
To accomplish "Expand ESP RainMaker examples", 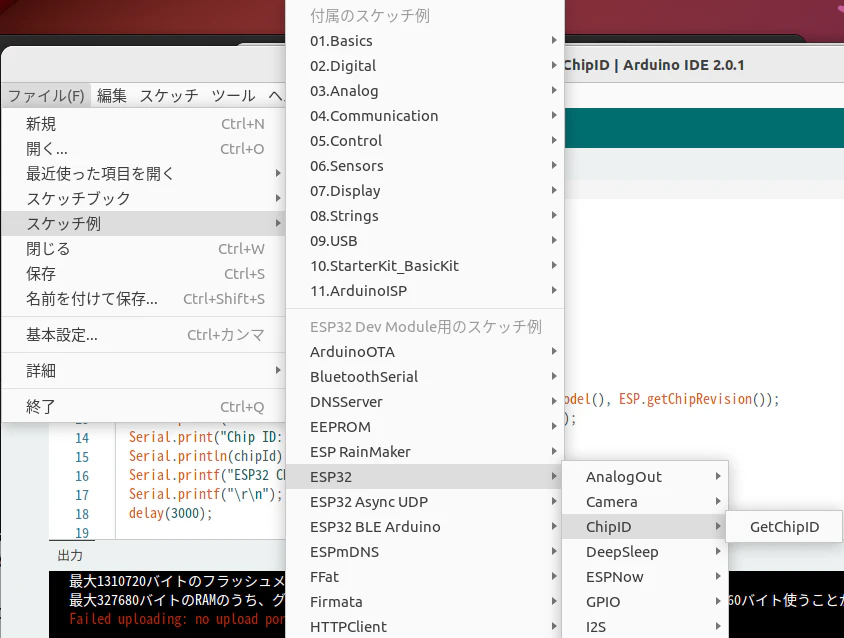I will (x=425, y=452).
